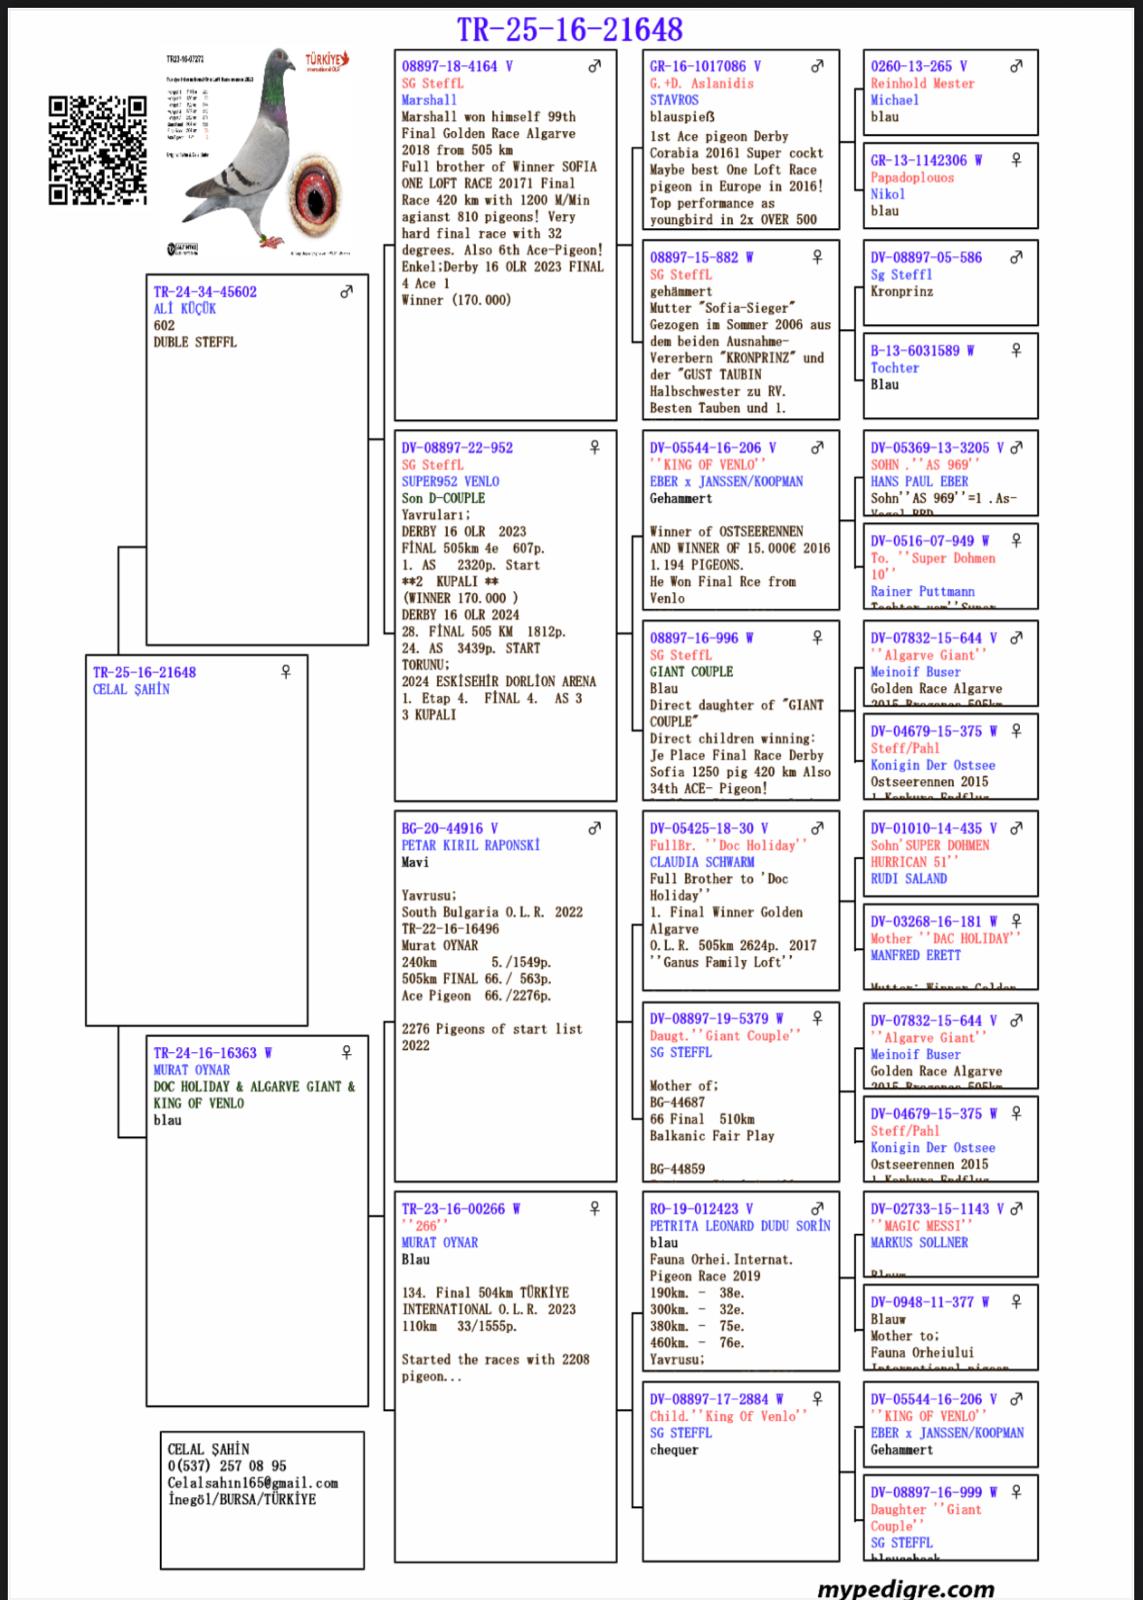Click the TR-25-16-21648 page title
The image size is (1143, 1600).
570,29
